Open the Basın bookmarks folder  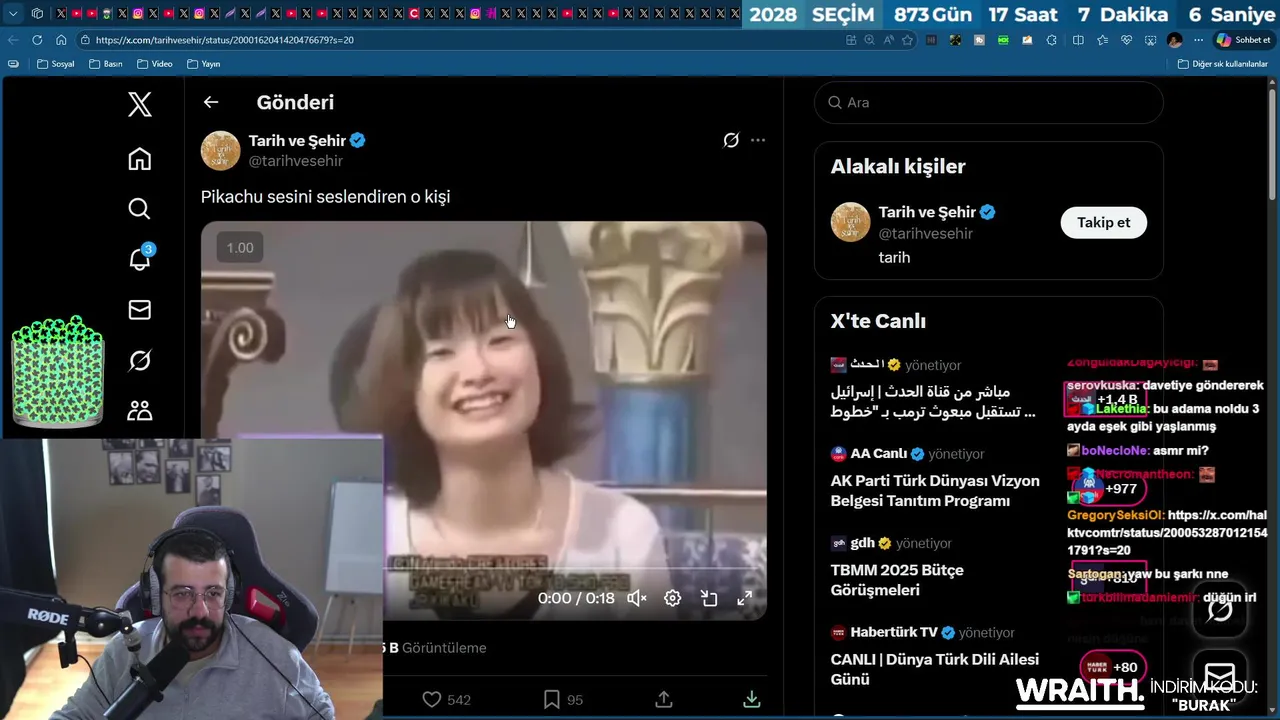click(106, 64)
